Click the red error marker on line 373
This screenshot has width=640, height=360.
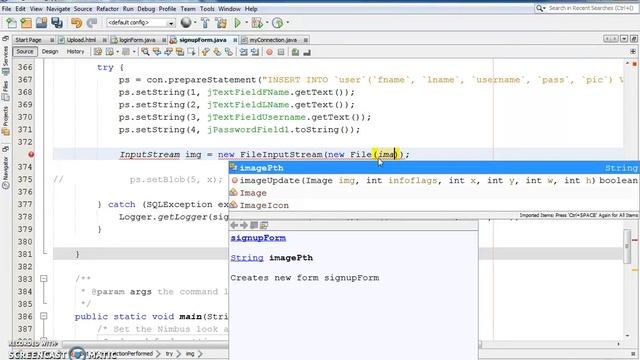[31, 154]
